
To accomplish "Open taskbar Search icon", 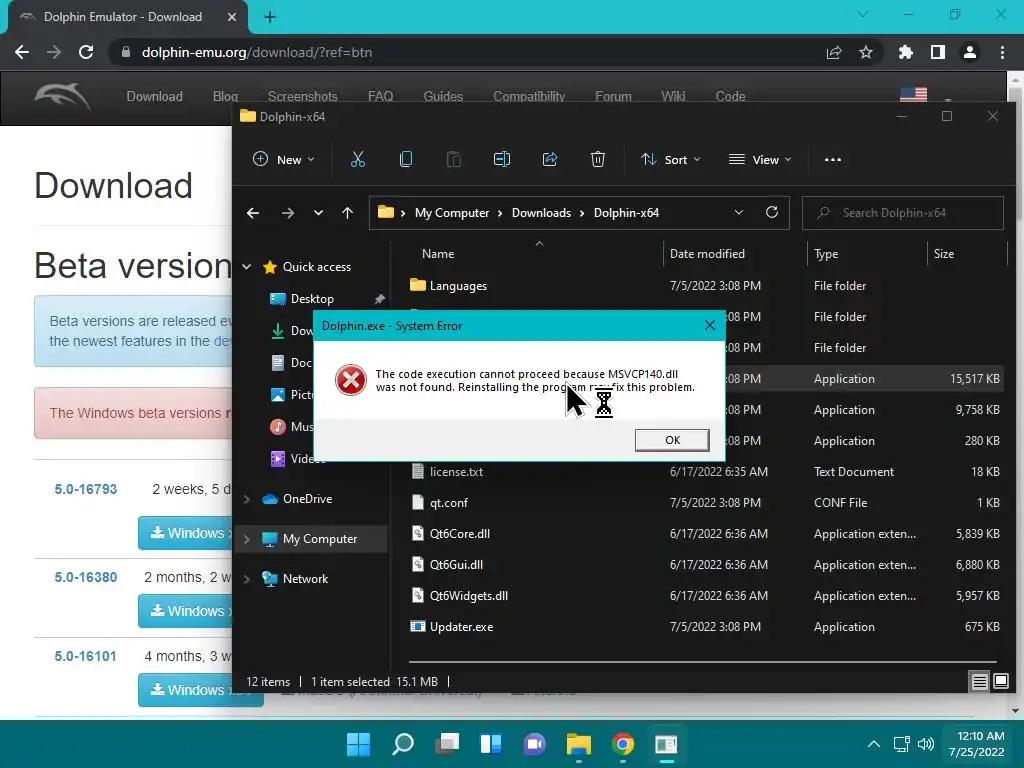I will pyautogui.click(x=403, y=744).
